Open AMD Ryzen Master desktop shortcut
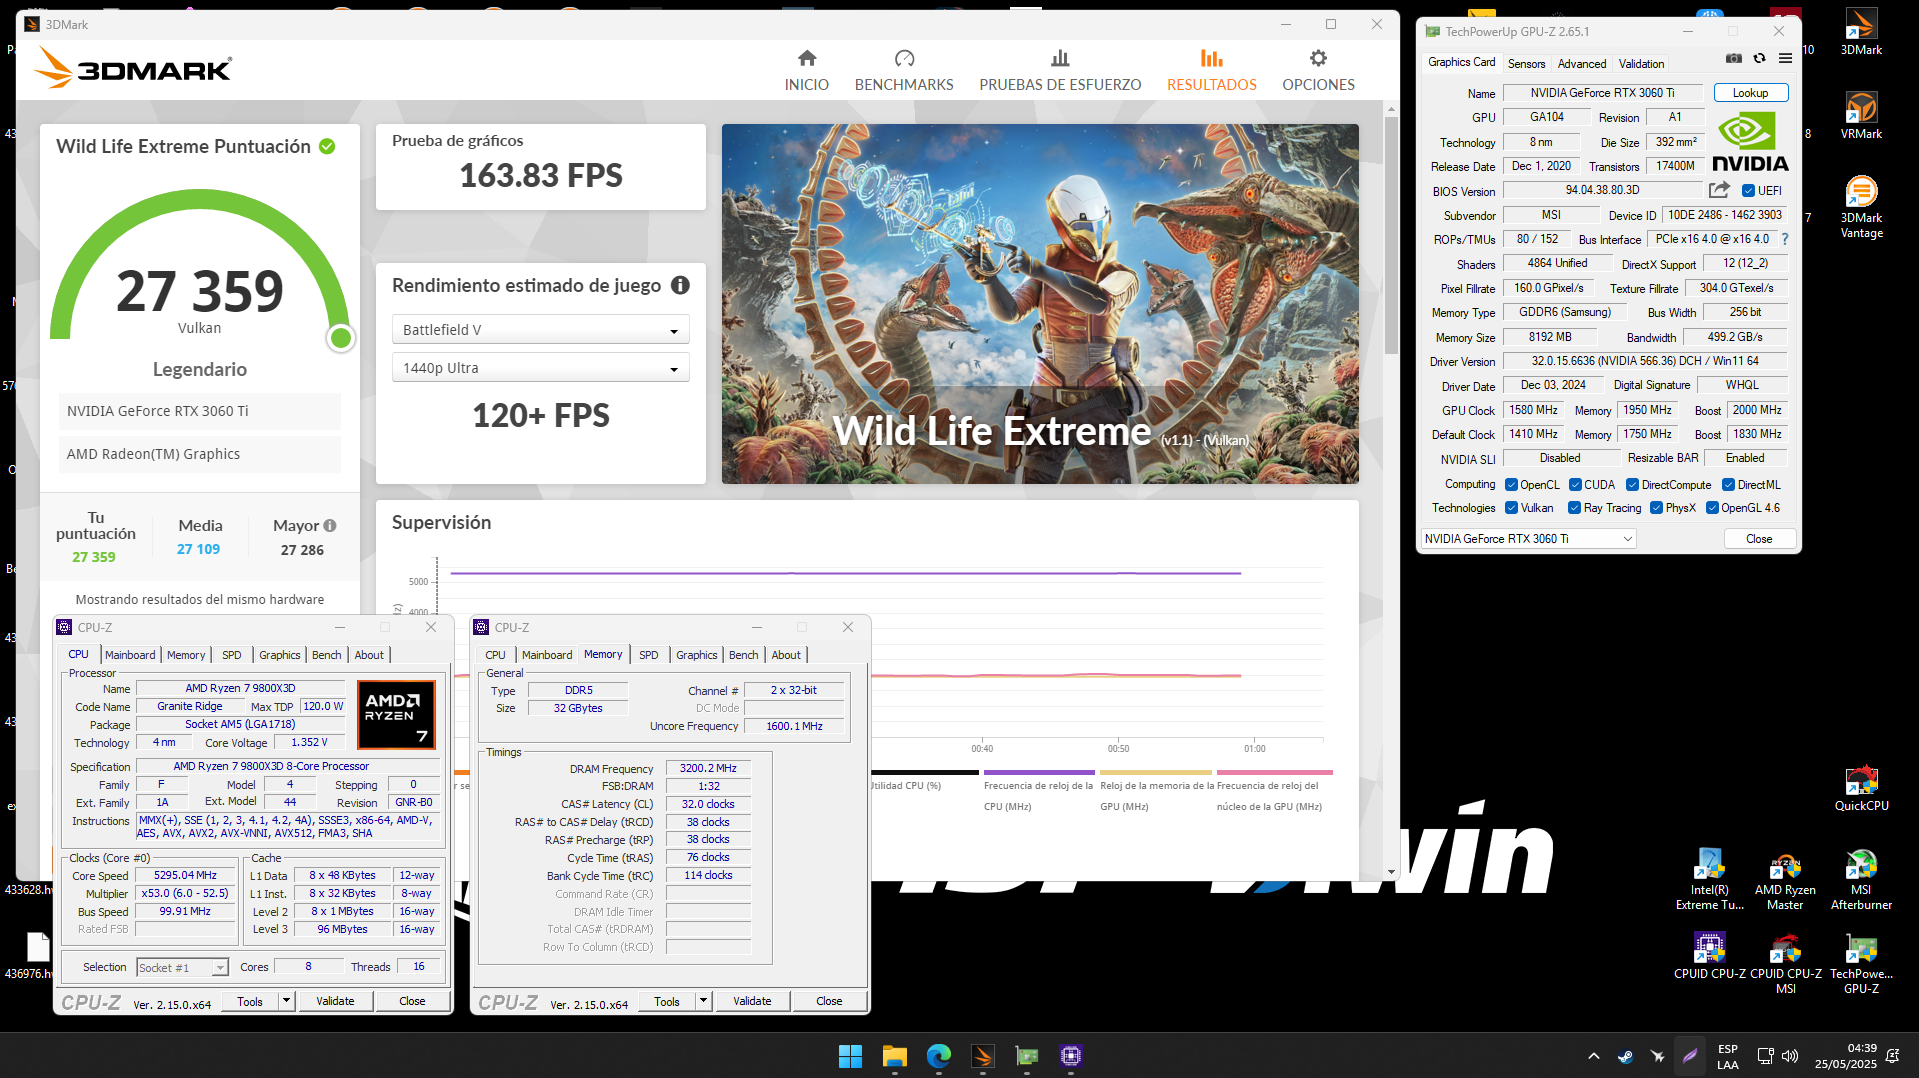 1785,880
